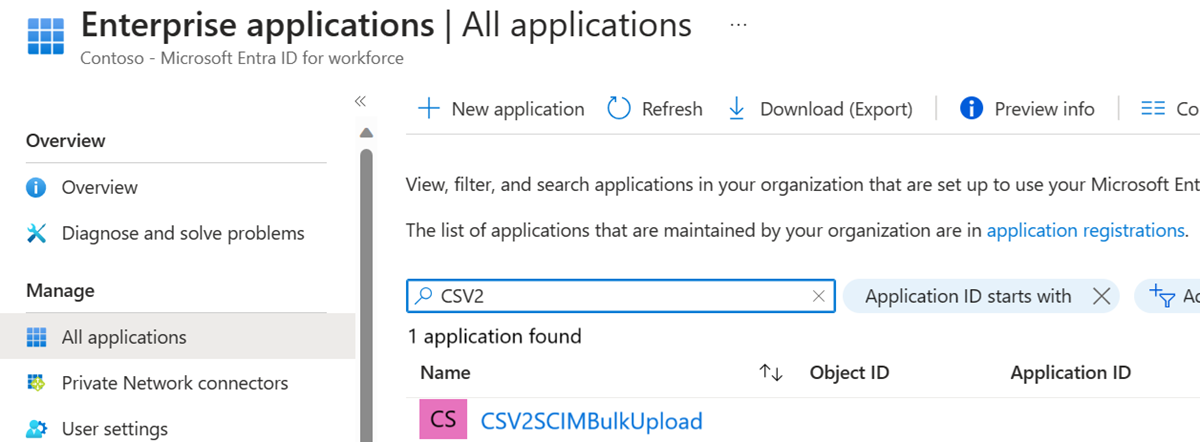Click the Add filters funnel icon
The image size is (1200, 442).
(x=1162, y=295)
